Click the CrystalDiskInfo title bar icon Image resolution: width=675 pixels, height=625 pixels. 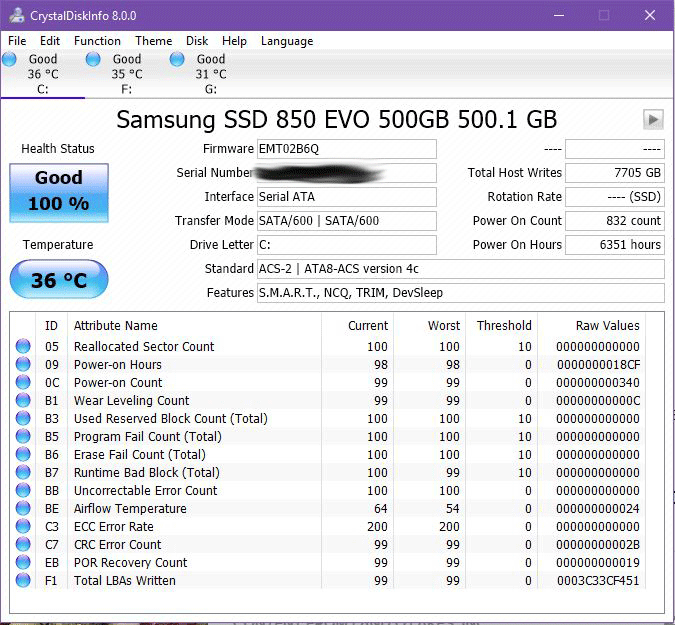pyautogui.click(x=17, y=15)
